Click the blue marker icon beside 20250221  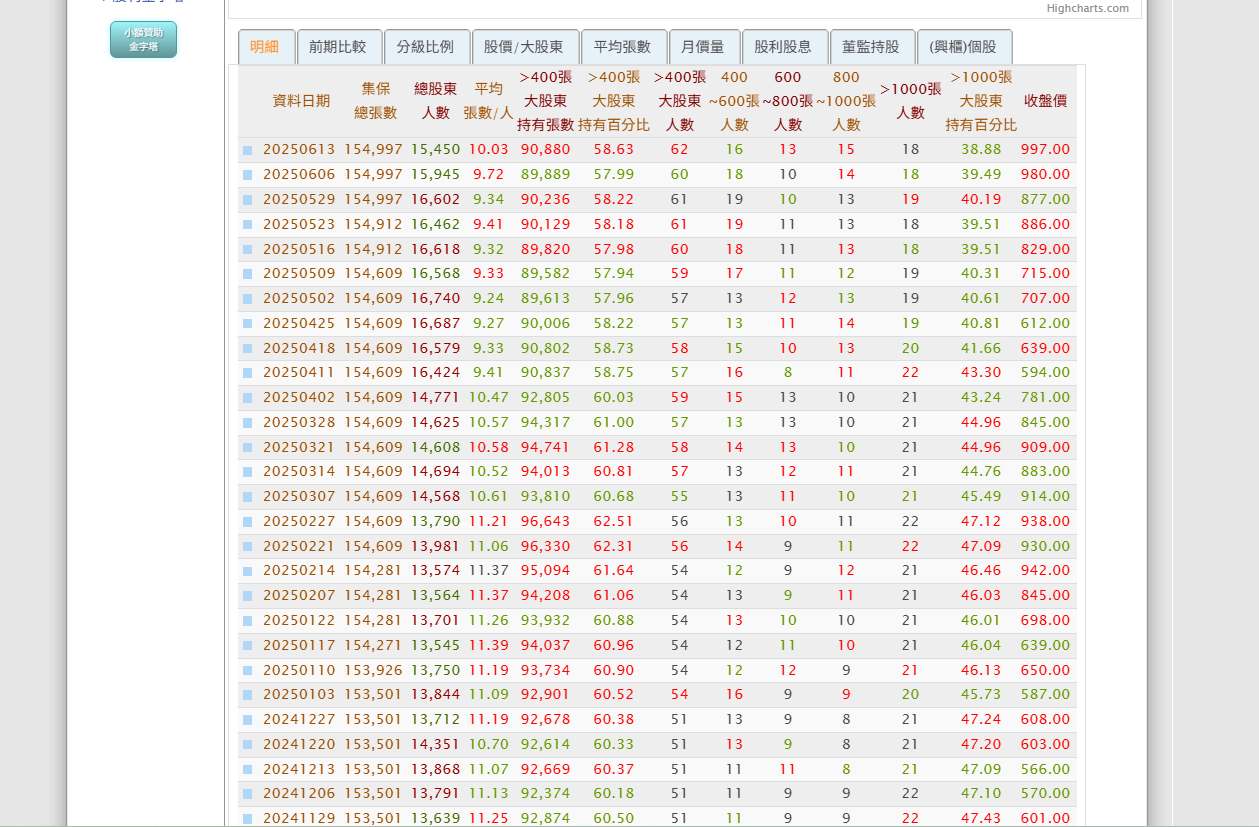point(247,546)
